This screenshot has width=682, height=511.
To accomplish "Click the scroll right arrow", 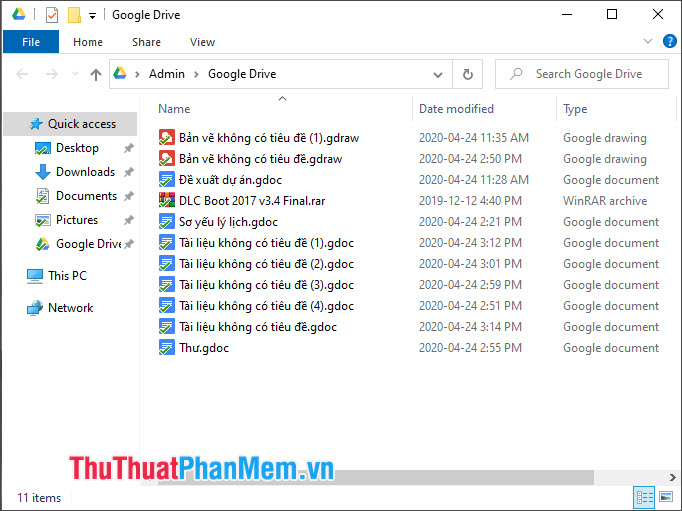I will [672, 478].
